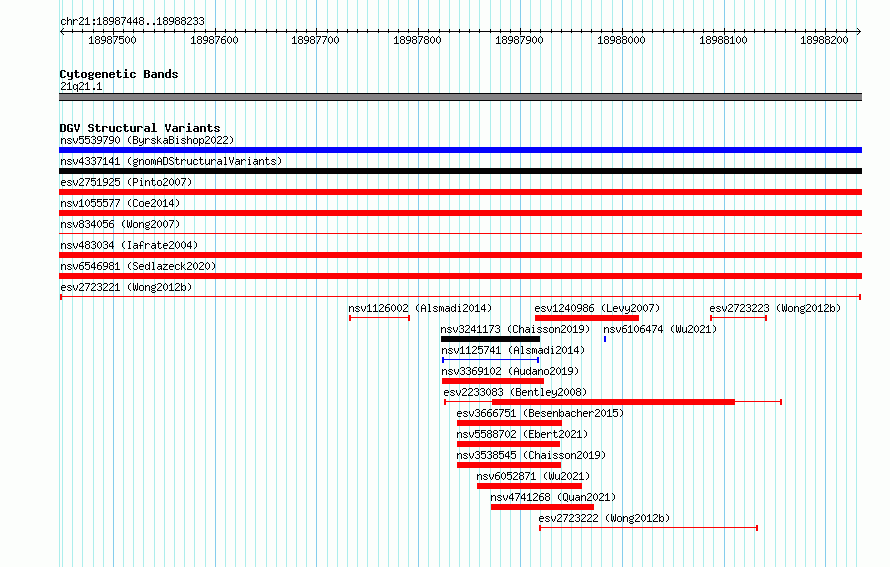Open the esv2233083 (Bentley2008) label
Image resolution: width=890 pixels, height=567 pixels.
click(x=515, y=392)
